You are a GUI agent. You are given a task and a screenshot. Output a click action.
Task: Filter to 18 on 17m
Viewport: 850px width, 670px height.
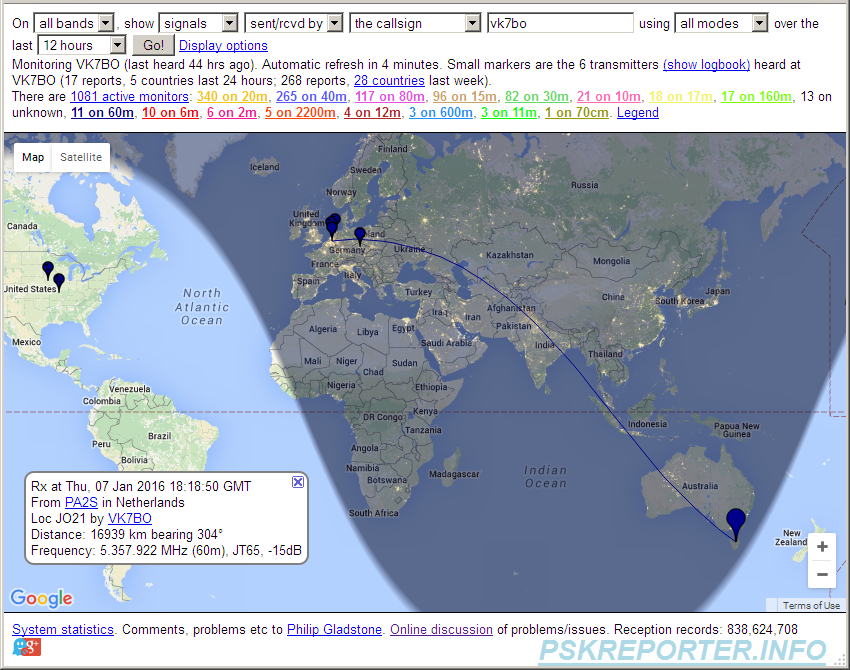(681, 96)
